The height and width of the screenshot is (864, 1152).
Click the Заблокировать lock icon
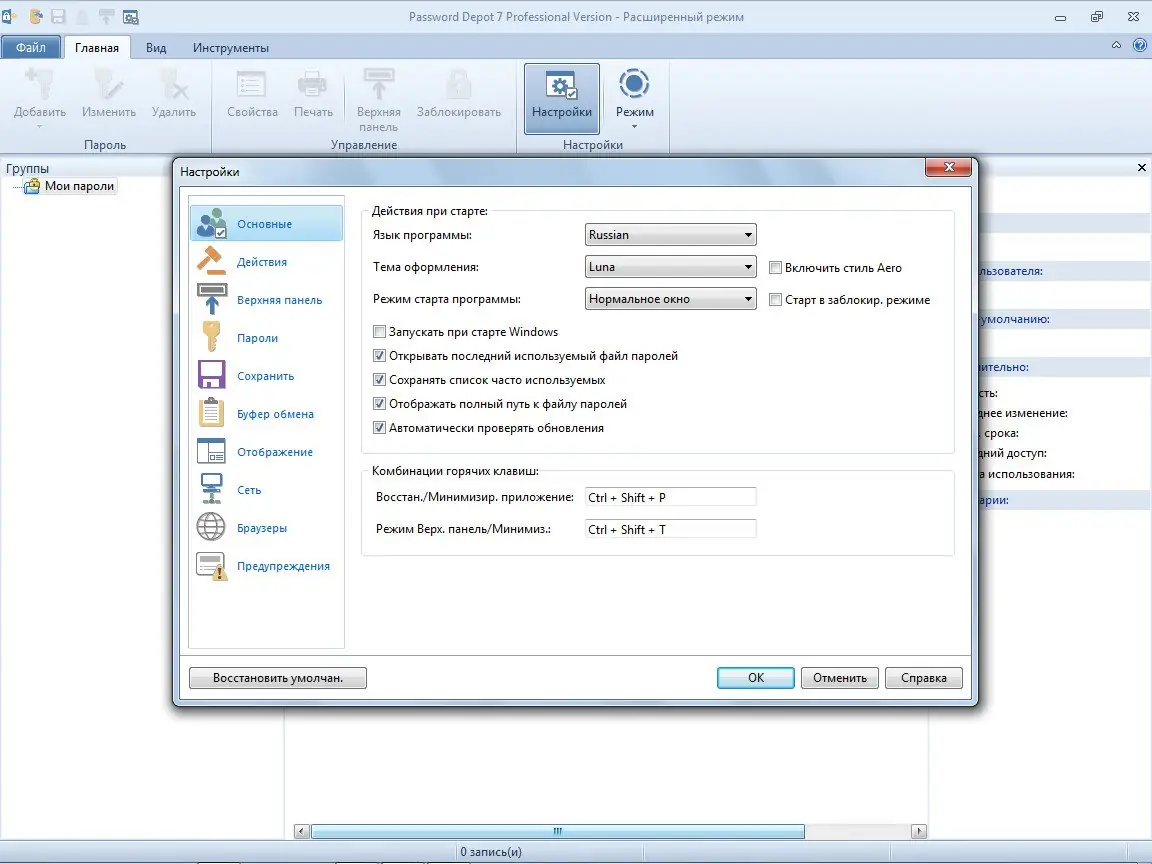pos(458,84)
